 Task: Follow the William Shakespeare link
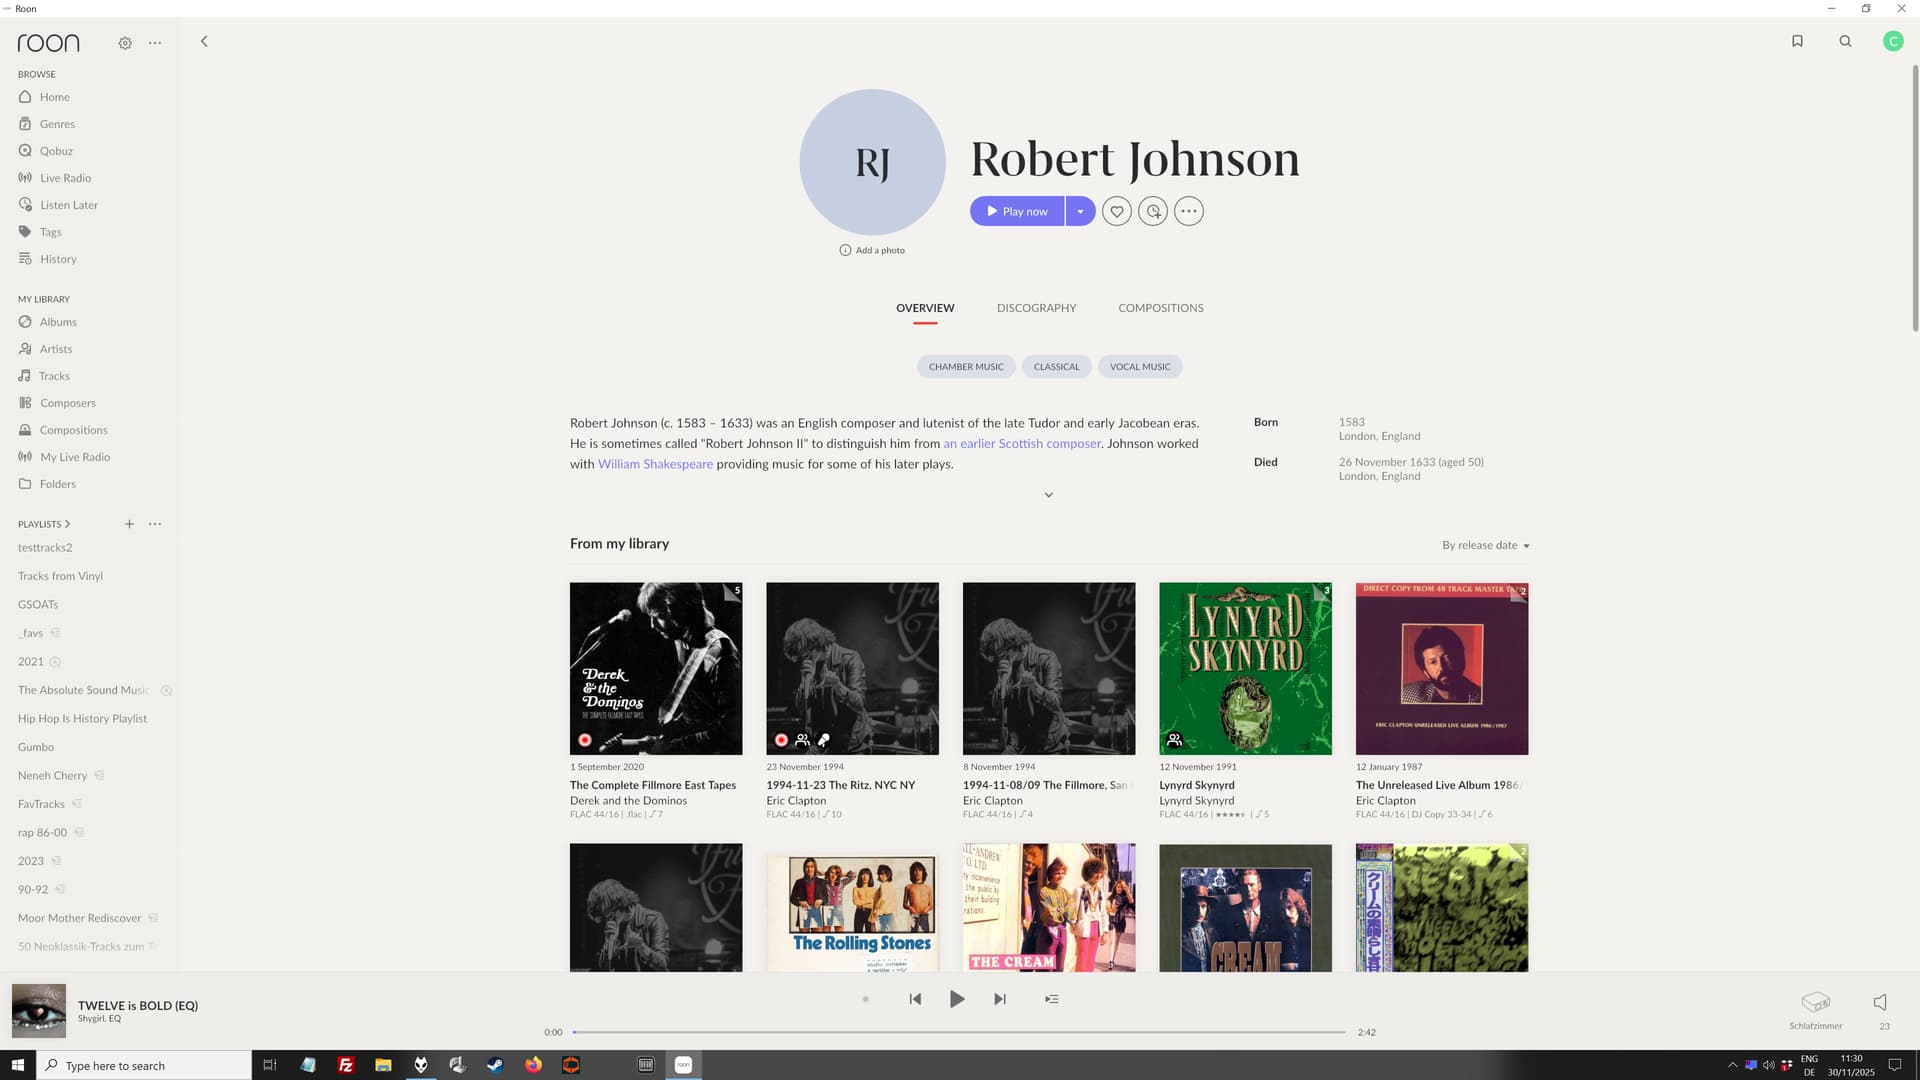[x=655, y=464]
